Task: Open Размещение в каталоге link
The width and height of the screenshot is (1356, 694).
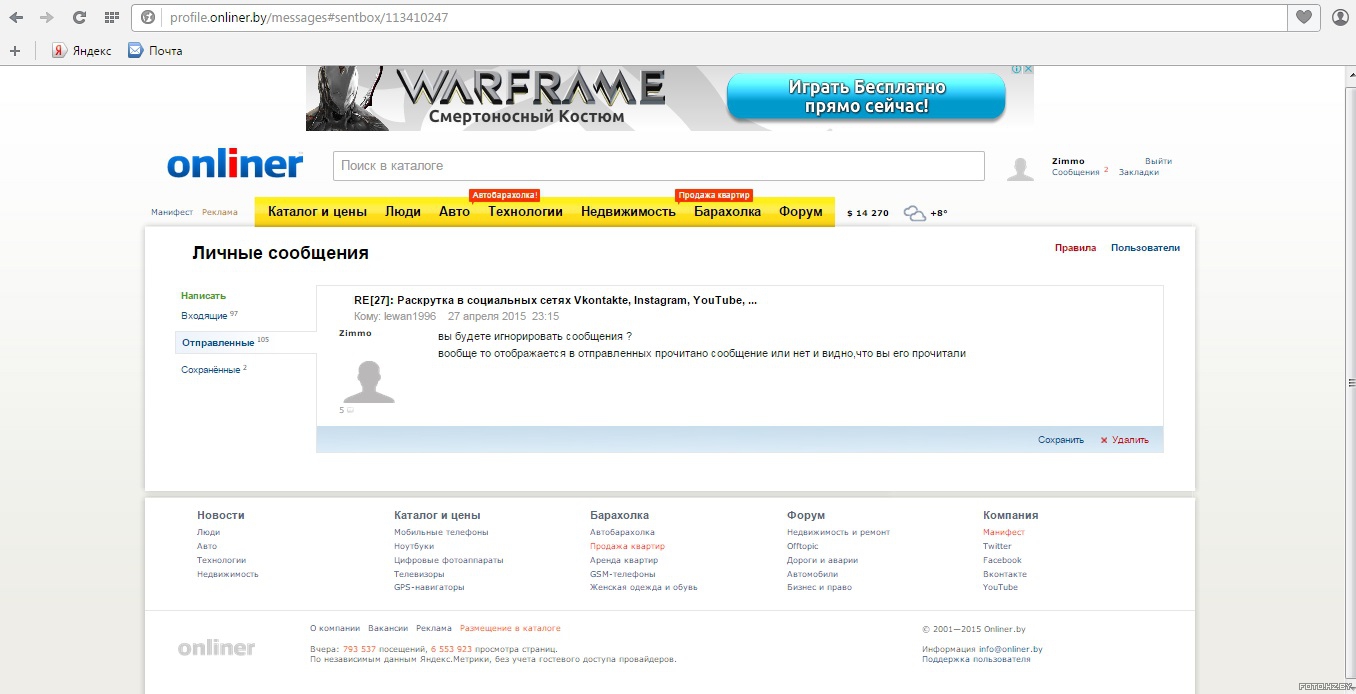Action: (x=510, y=628)
